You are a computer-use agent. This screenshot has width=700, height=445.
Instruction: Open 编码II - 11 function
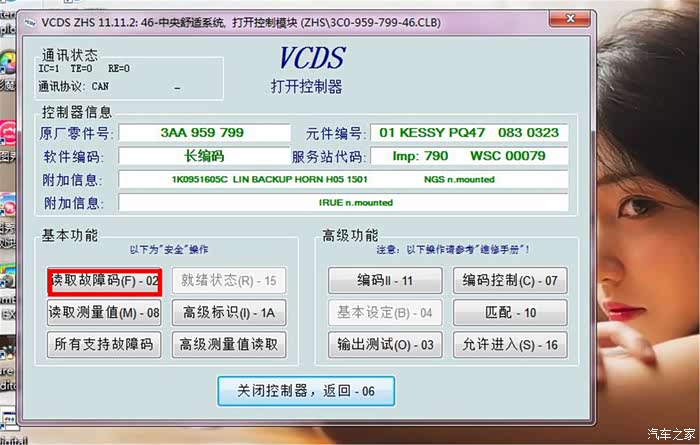point(385,281)
